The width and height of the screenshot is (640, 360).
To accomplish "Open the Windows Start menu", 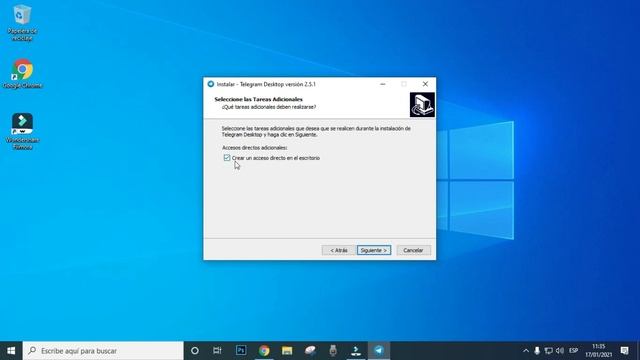I will (x=11, y=351).
